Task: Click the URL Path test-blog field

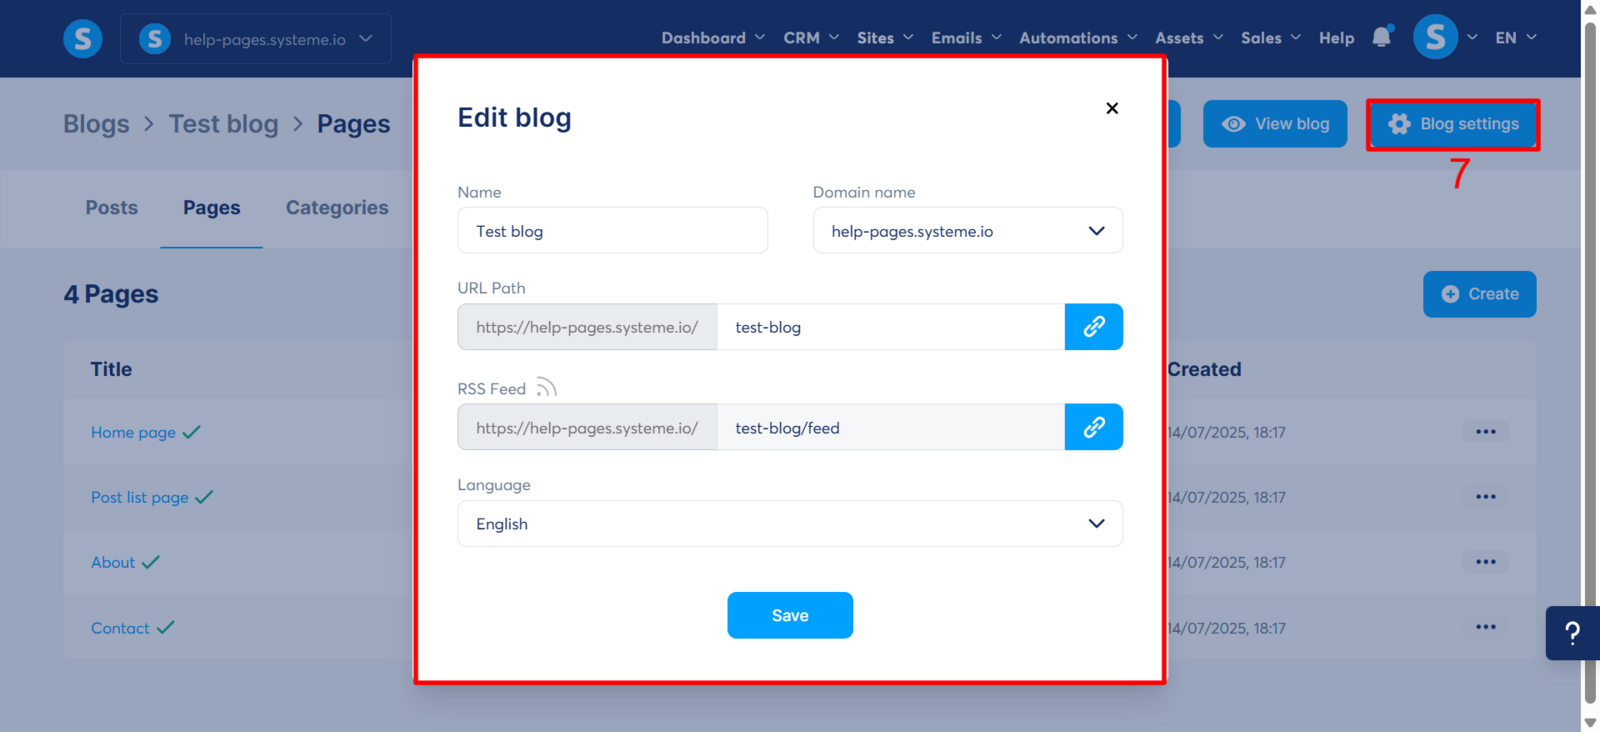Action: coord(891,327)
